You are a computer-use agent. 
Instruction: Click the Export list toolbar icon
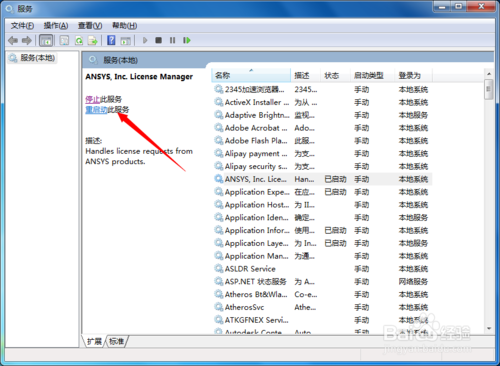[x=92, y=40]
